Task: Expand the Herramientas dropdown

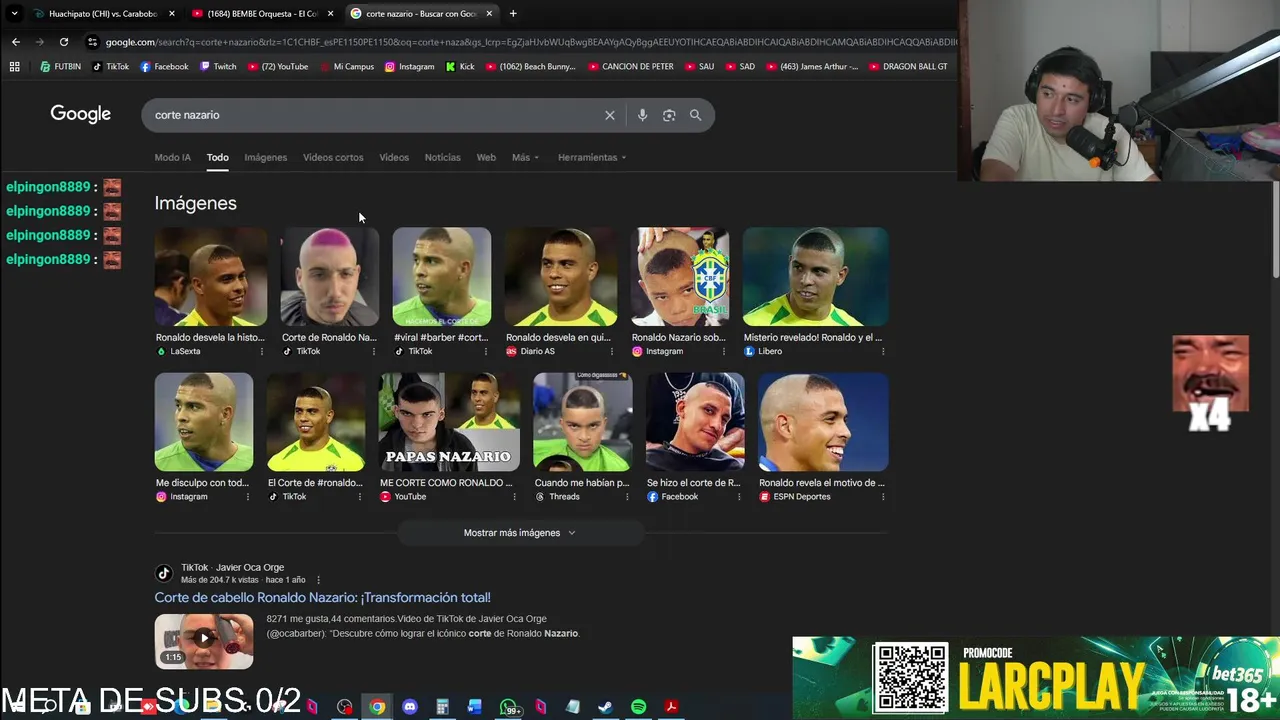Action: coord(592,157)
